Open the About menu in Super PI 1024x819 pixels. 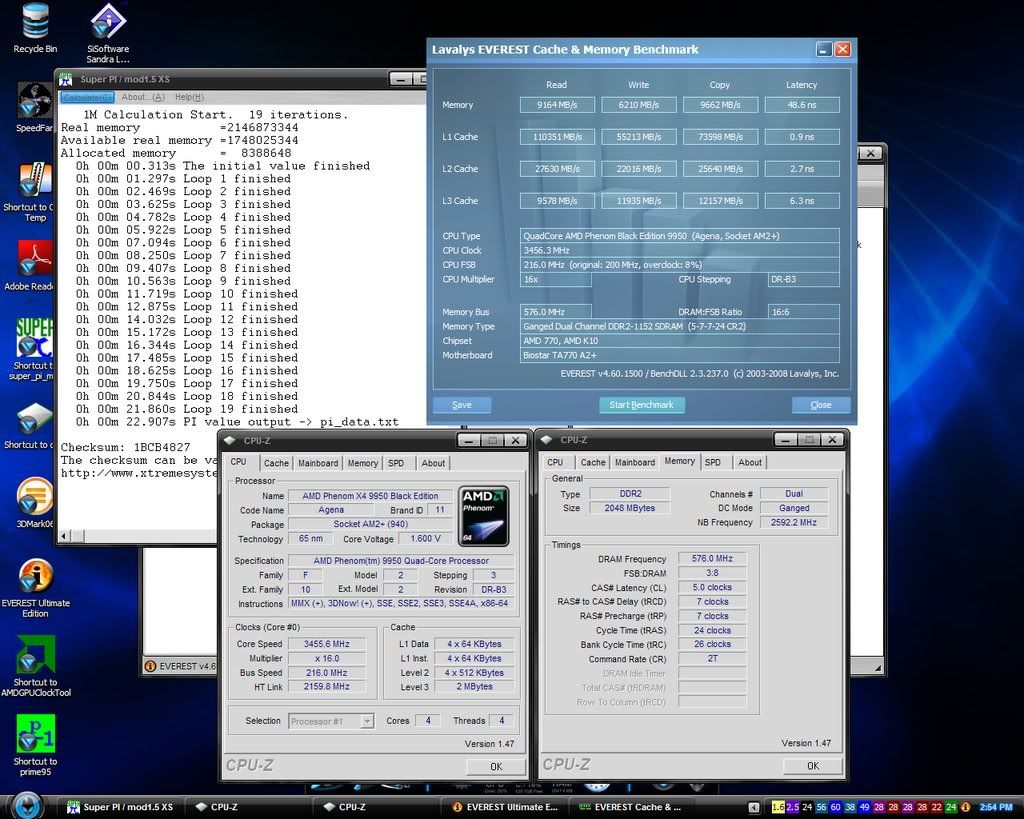(x=143, y=97)
